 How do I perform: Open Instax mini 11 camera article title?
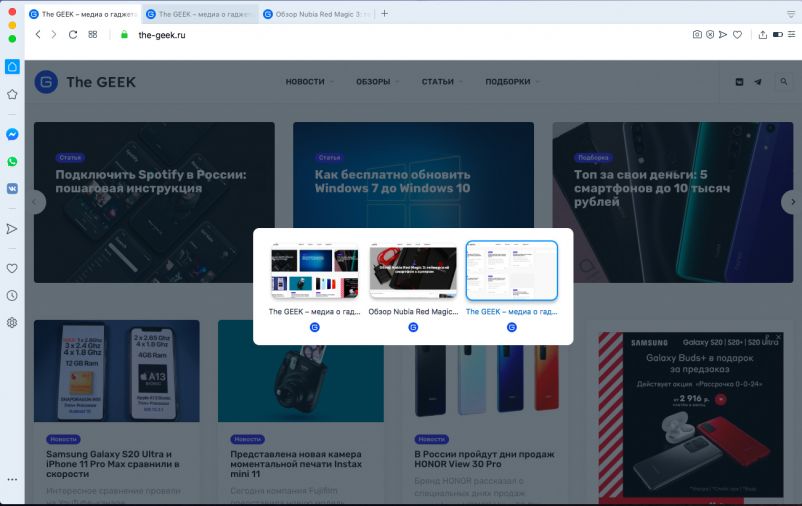pyautogui.click(x=296, y=464)
